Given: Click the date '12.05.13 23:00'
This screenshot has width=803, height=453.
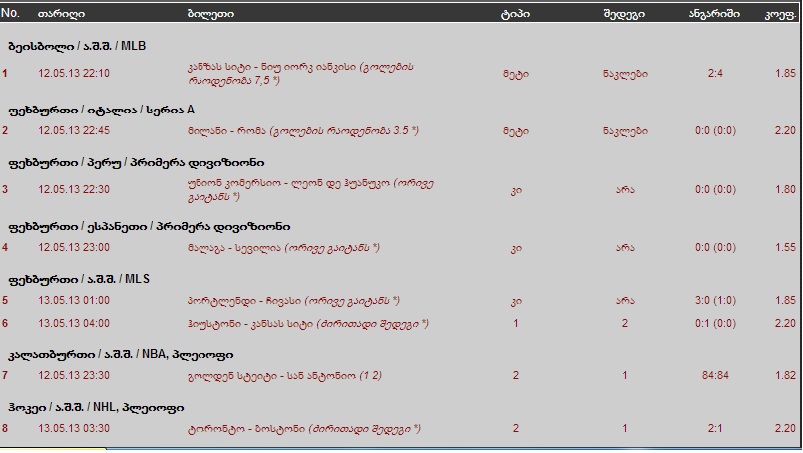Looking at the screenshot, I should (x=74, y=247).
